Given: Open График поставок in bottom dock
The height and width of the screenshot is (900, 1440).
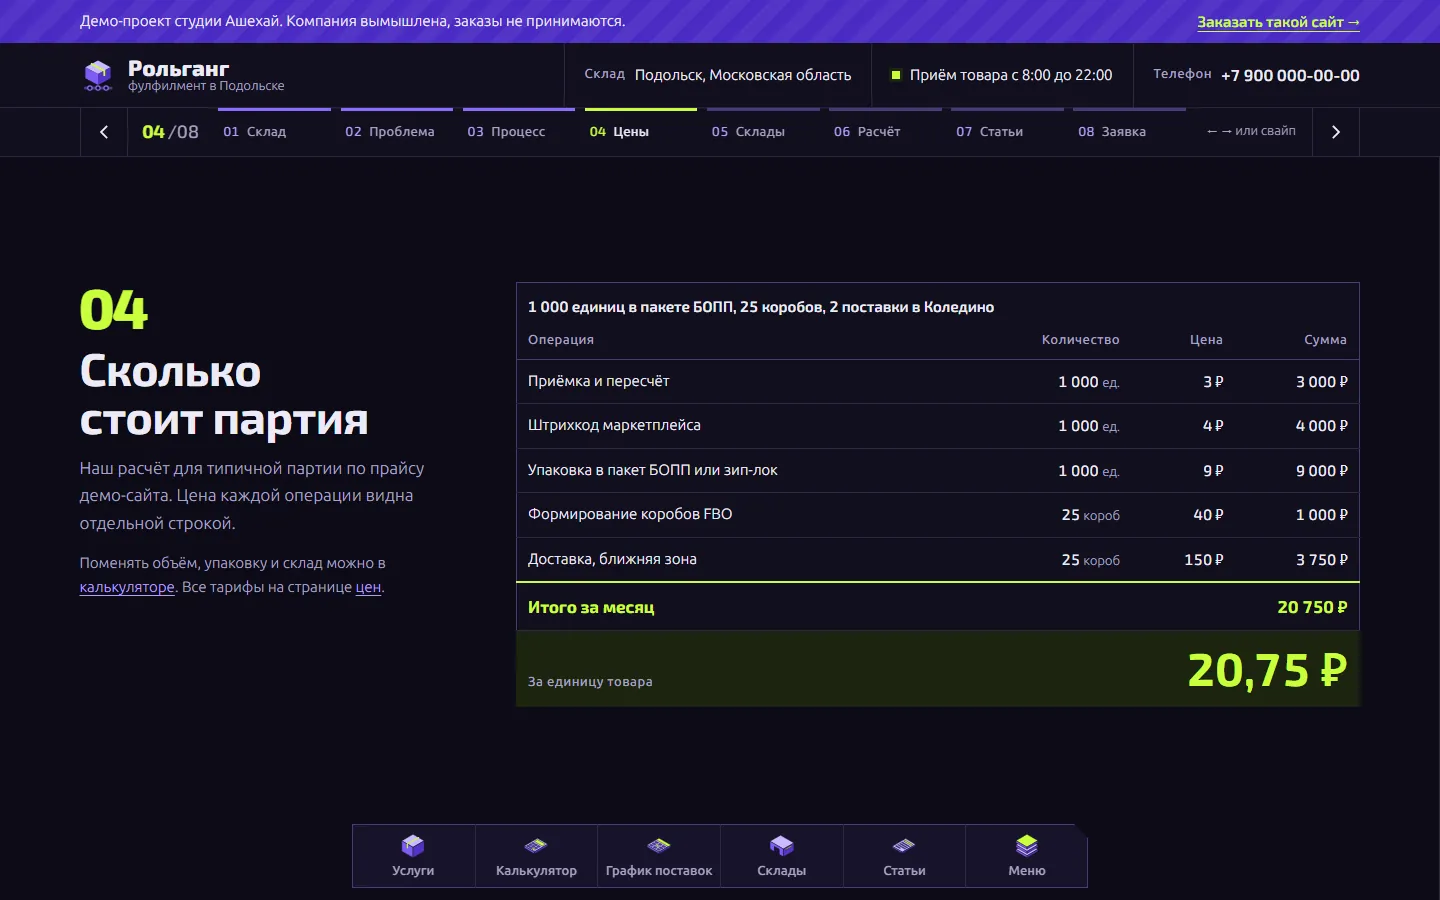Looking at the screenshot, I should (x=659, y=856).
